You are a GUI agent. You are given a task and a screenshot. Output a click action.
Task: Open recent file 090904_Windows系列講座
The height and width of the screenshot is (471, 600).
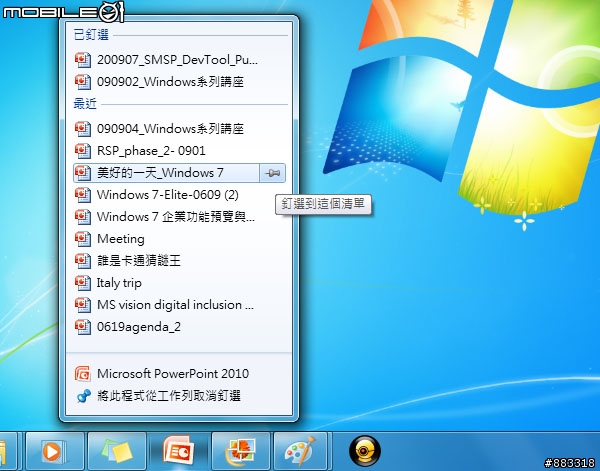[x=179, y=129]
